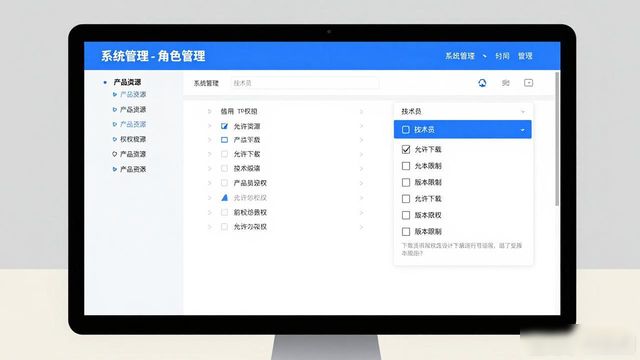
Task: Enable the 产品员授权 checkbox
Action: pyautogui.click(x=224, y=183)
